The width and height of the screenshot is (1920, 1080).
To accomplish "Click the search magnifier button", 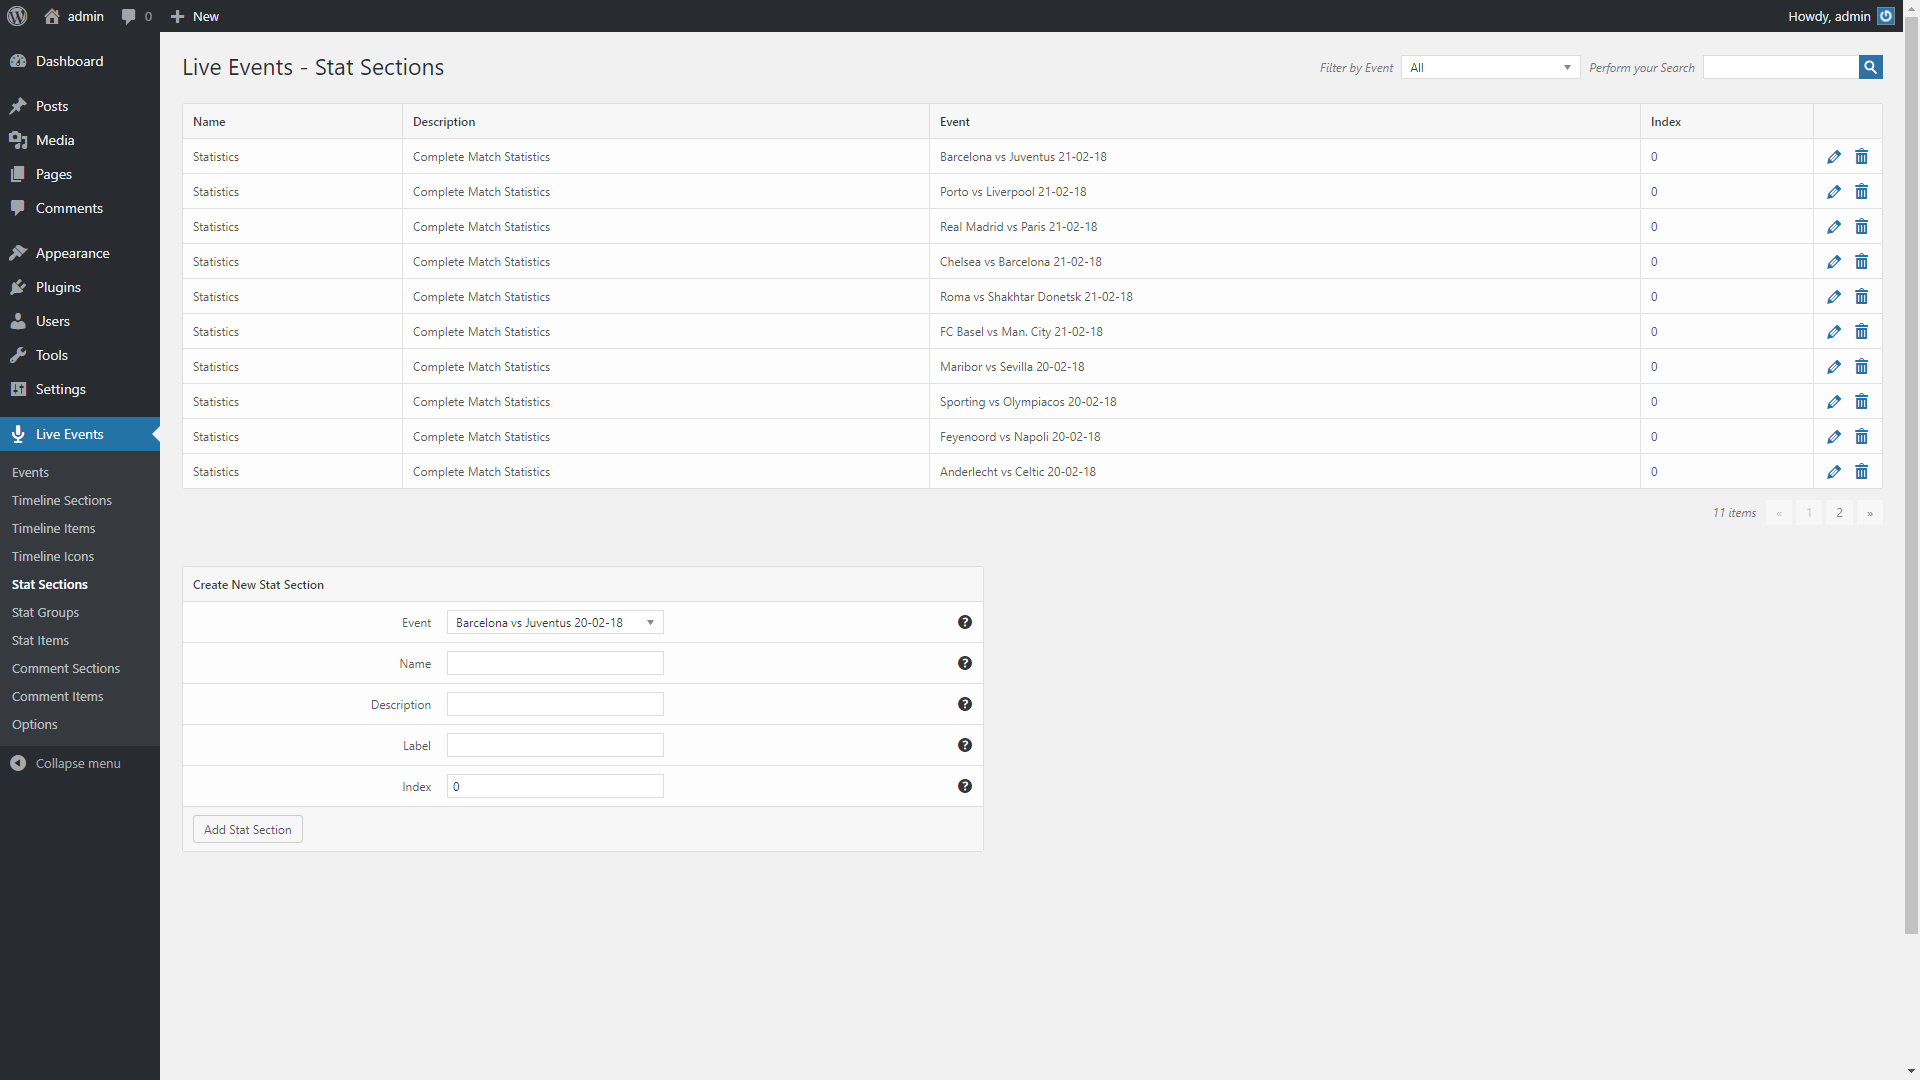I will [1870, 67].
